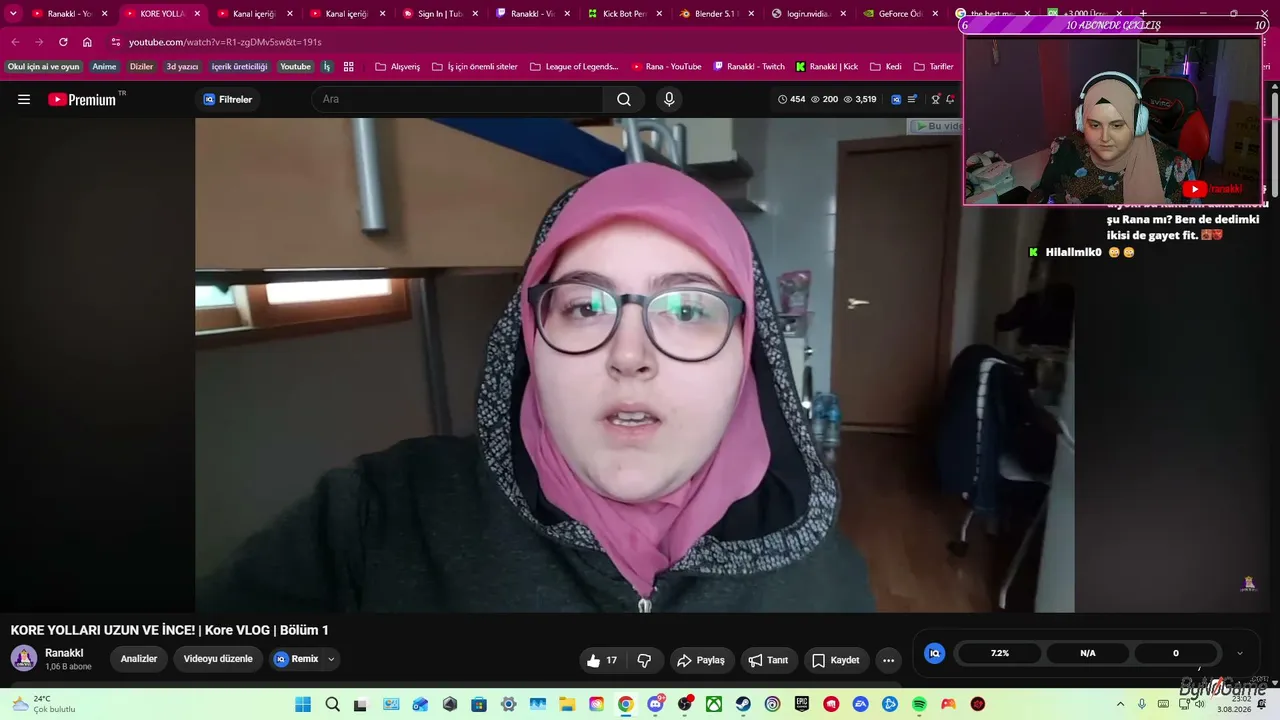Close the KORE YOLLARI tab
The height and width of the screenshot is (720, 1280).
pos(197,14)
